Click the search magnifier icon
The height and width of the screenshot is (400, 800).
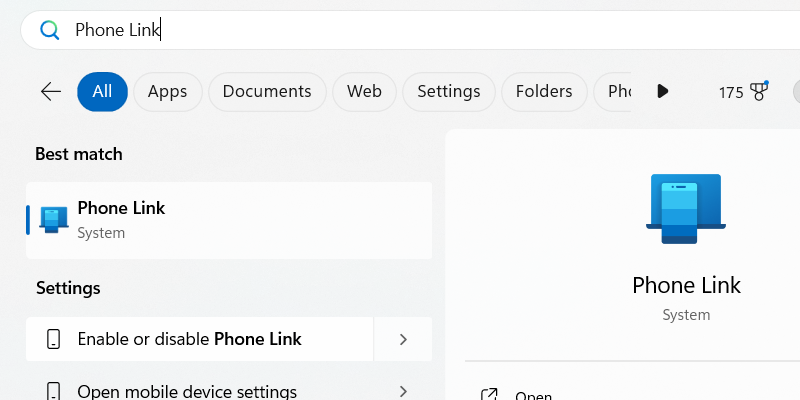tap(49, 30)
